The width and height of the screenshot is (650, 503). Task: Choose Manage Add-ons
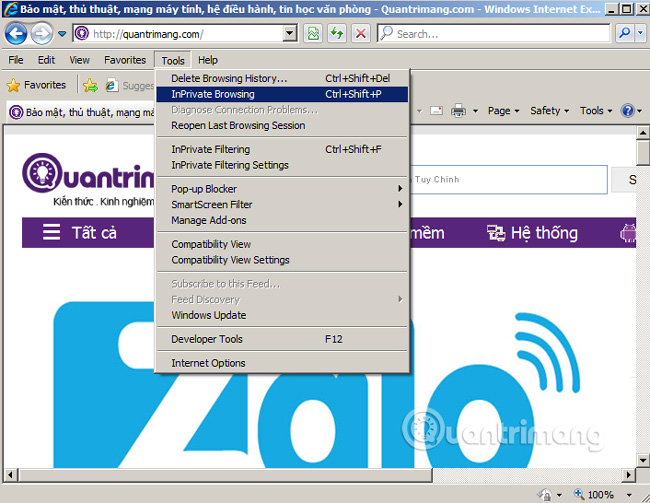coord(282,221)
